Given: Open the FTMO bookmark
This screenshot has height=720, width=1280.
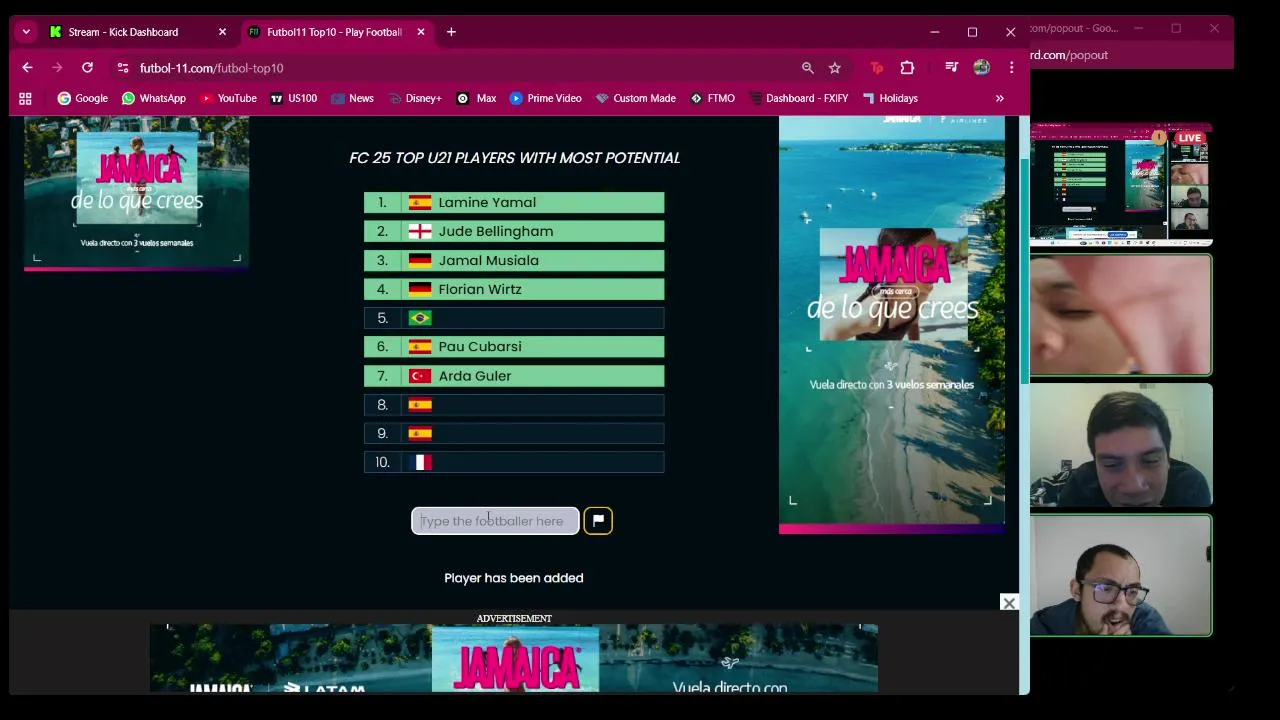Looking at the screenshot, I should [712, 98].
